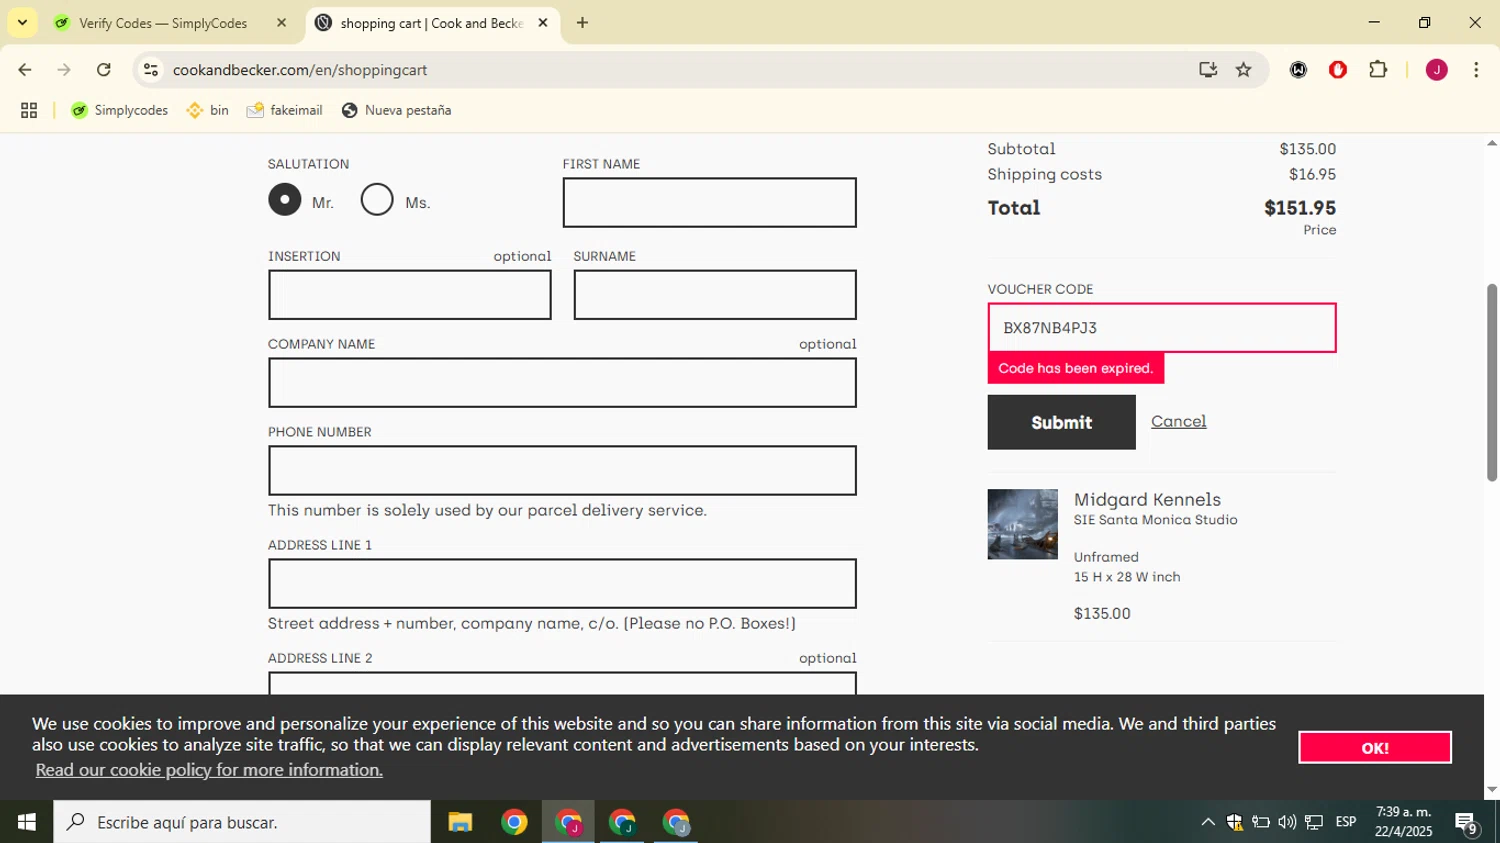Open the Chrome profile avatar J
This screenshot has height=843, width=1500.
[1437, 70]
